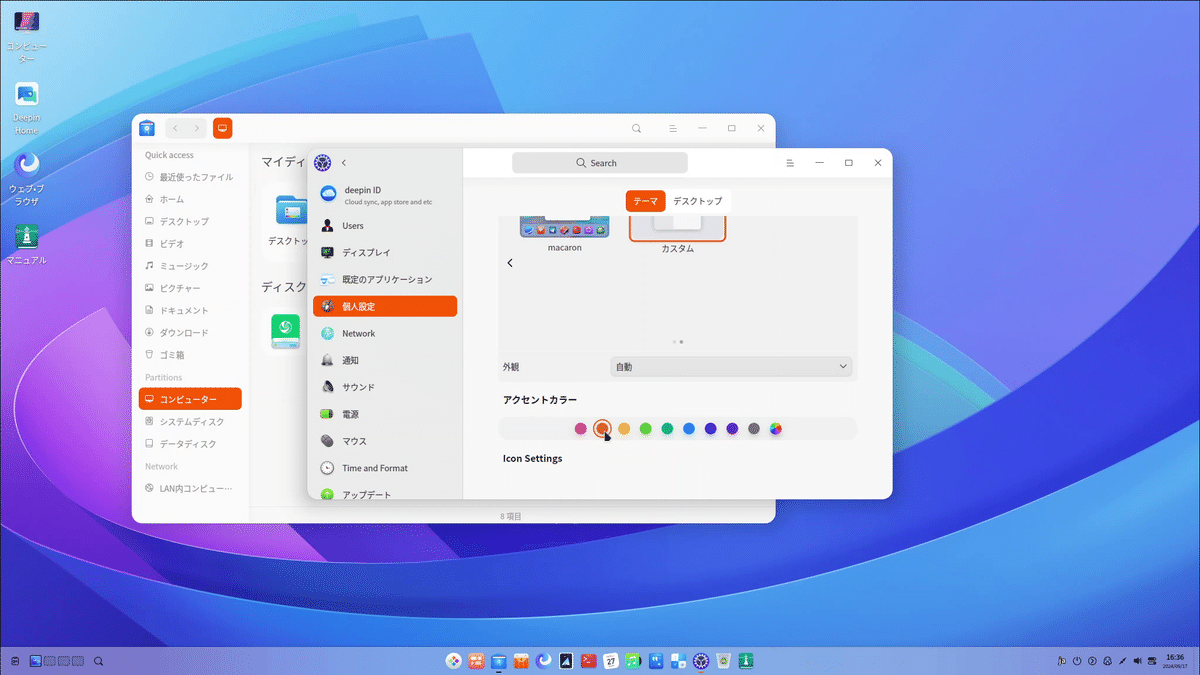Viewport: 1200px width, 675px height.
Task: Open the custom multicolor accent picker
Action: [776, 428]
